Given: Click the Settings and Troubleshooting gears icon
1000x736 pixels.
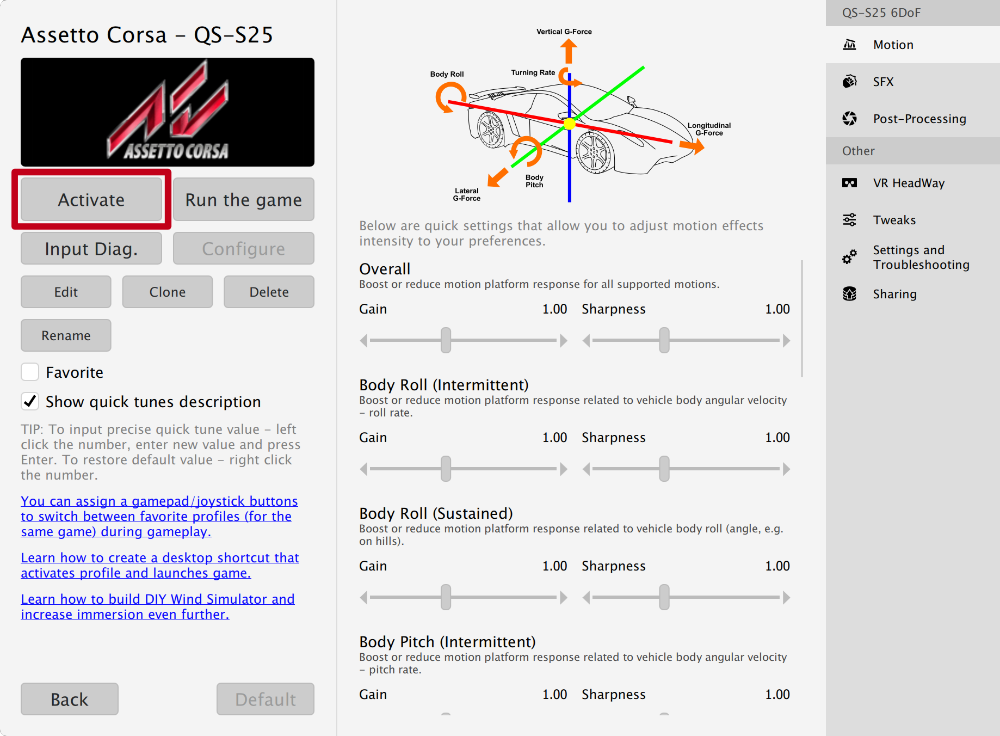Looking at the screenshot, I should point(849,257).
